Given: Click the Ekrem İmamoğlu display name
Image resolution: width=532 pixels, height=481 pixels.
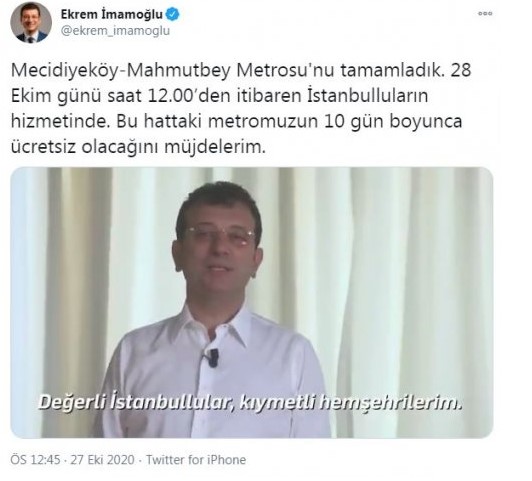Looking at the screenshot, I should (112, 15).
